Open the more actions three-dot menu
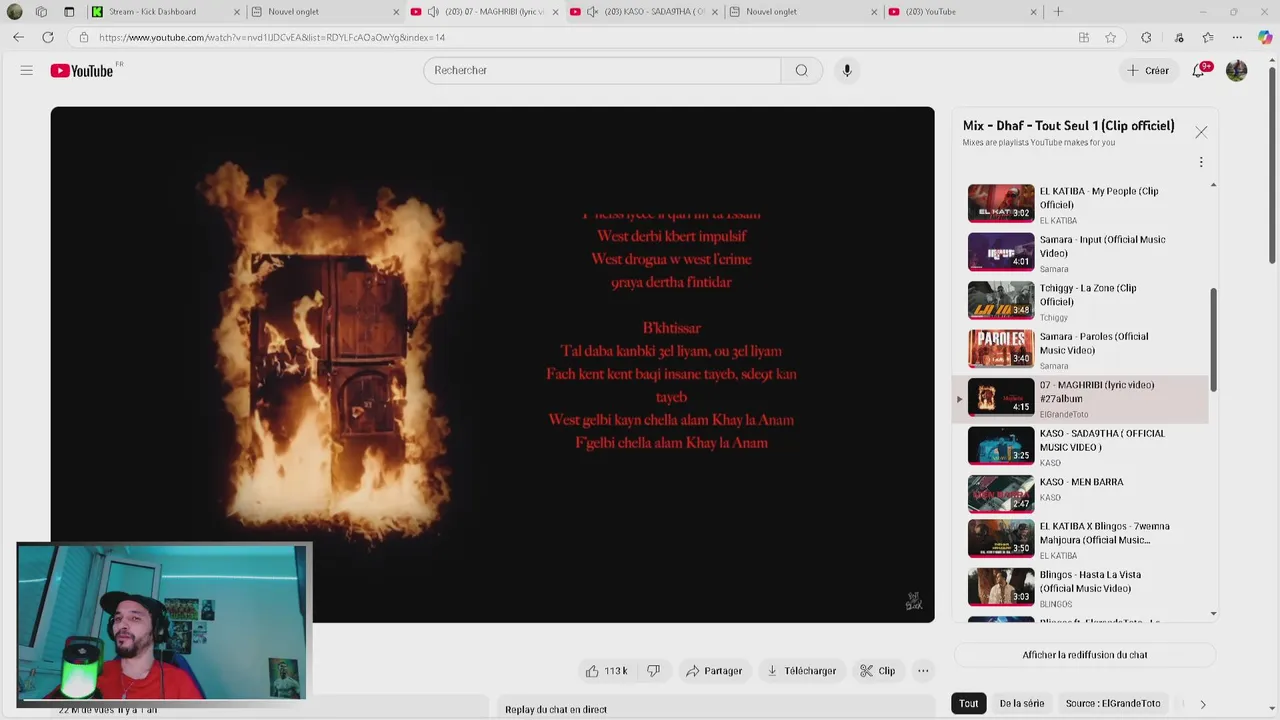 tap(923, 671)
